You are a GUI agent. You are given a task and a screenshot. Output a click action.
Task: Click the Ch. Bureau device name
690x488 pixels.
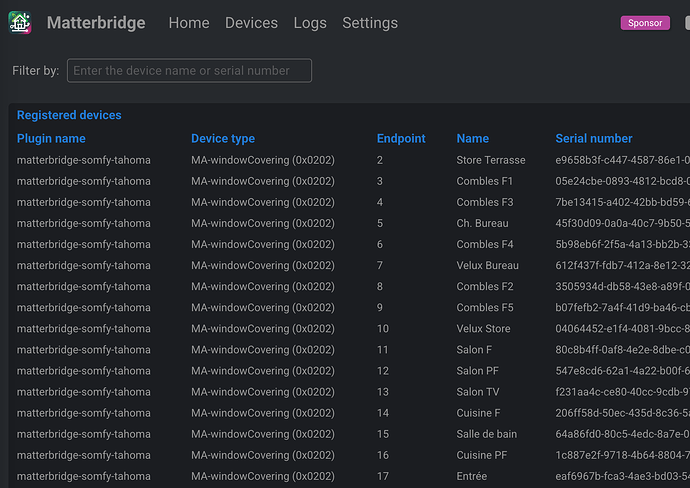pyautogui.click(x=483, y=223)
